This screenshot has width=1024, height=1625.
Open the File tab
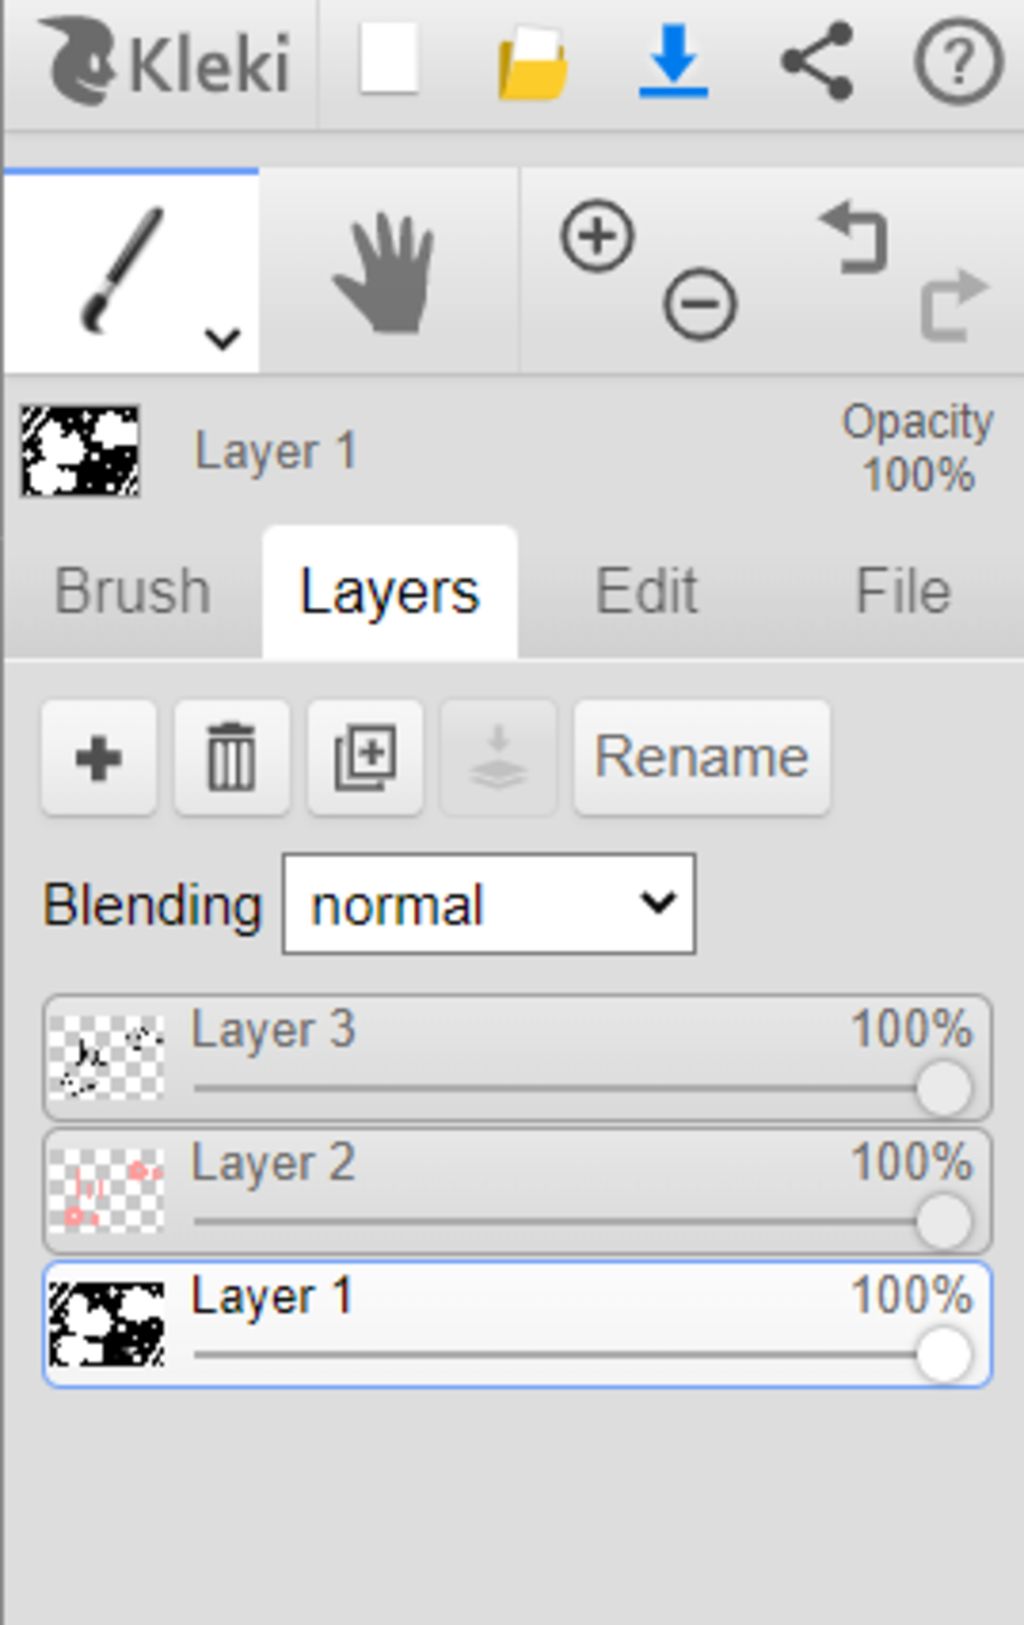coord(903,592)
